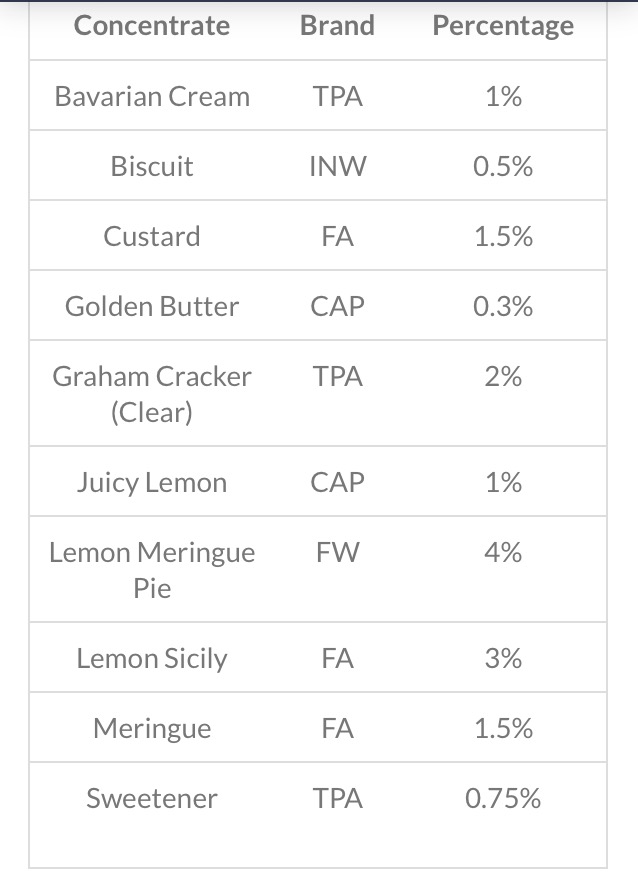Click the Concentrate column header
The width and height of the screenshot is (638, 879).
(153, 26)
